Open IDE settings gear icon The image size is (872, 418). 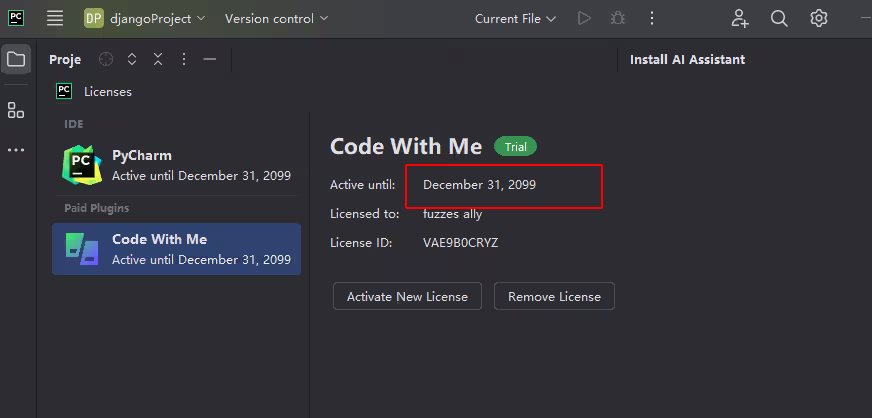(x=819, y=18)
